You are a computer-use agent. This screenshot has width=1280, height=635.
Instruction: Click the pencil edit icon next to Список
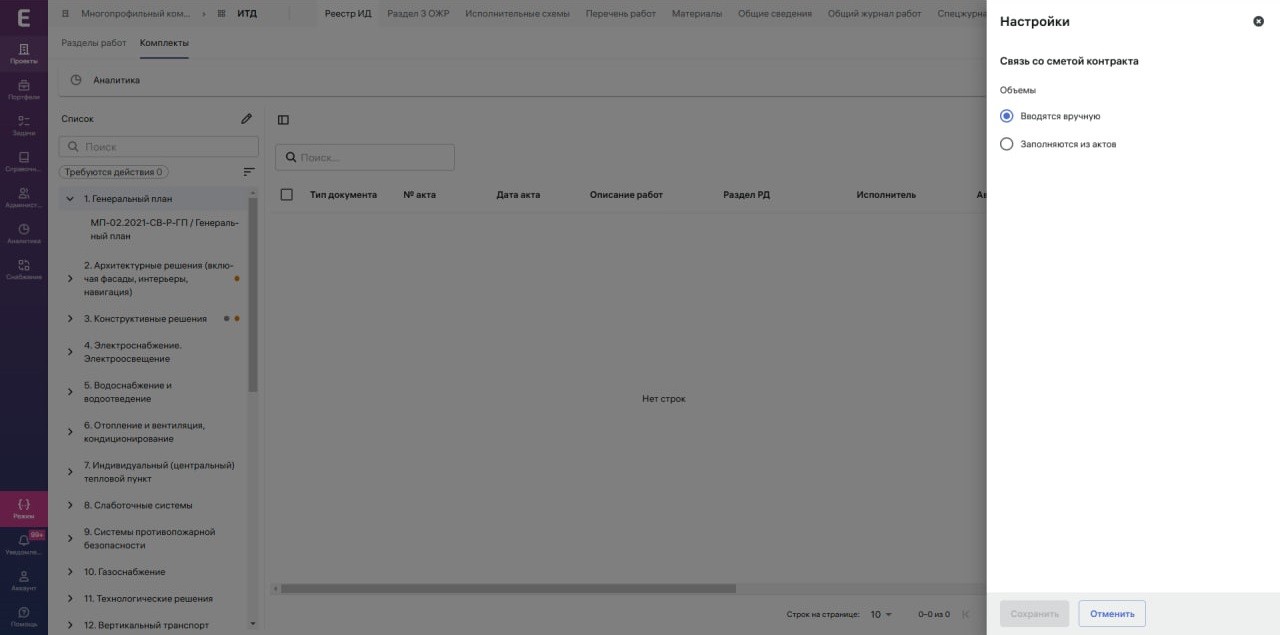[x=246, y=118]
